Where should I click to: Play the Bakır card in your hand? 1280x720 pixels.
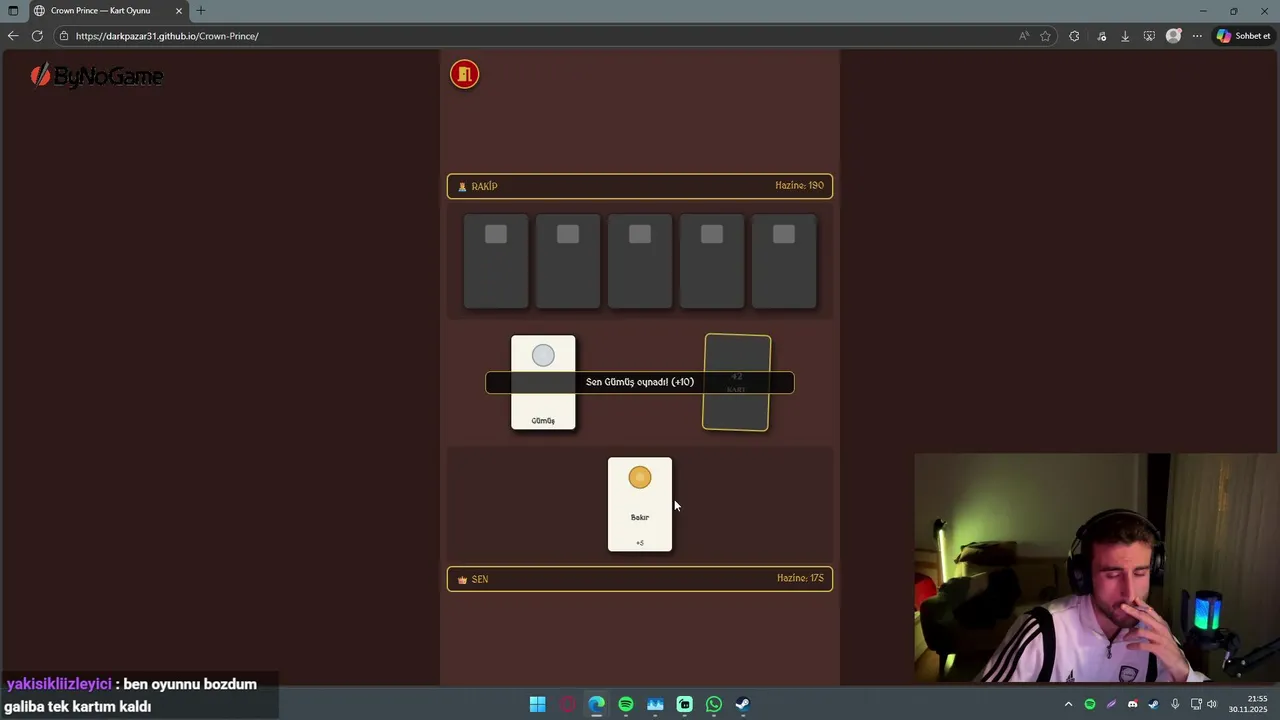pyautogui.click(x=640, y=504)
